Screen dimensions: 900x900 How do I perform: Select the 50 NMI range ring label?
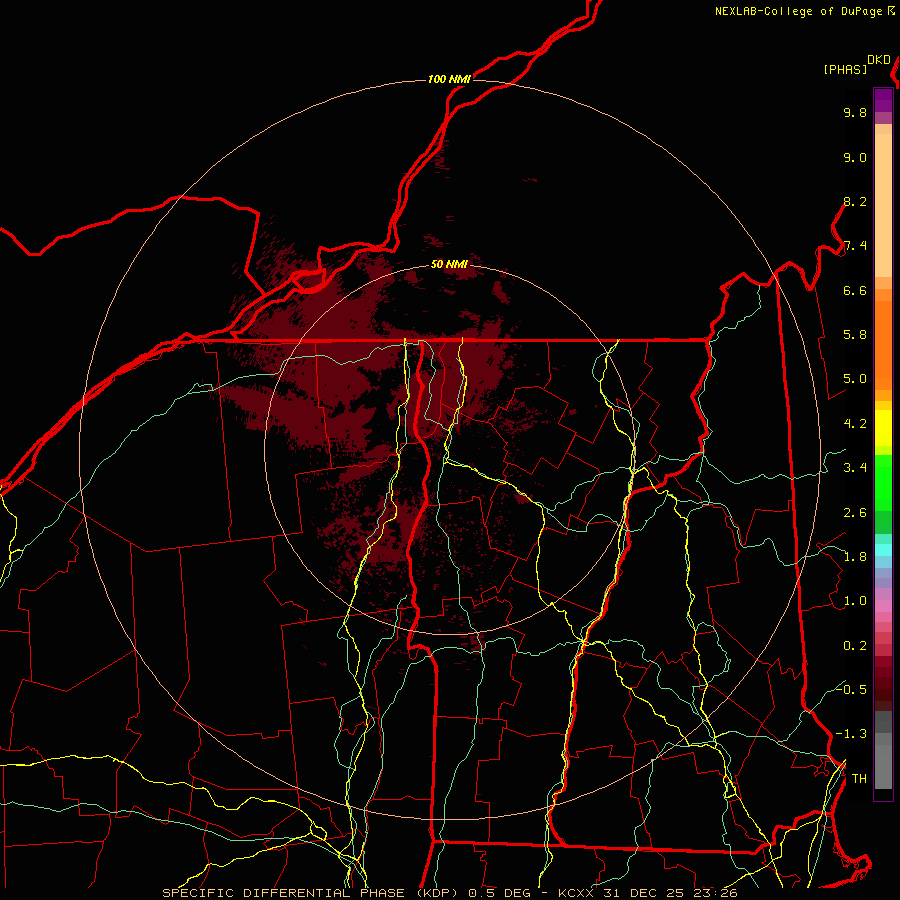[x=449, y=264]
